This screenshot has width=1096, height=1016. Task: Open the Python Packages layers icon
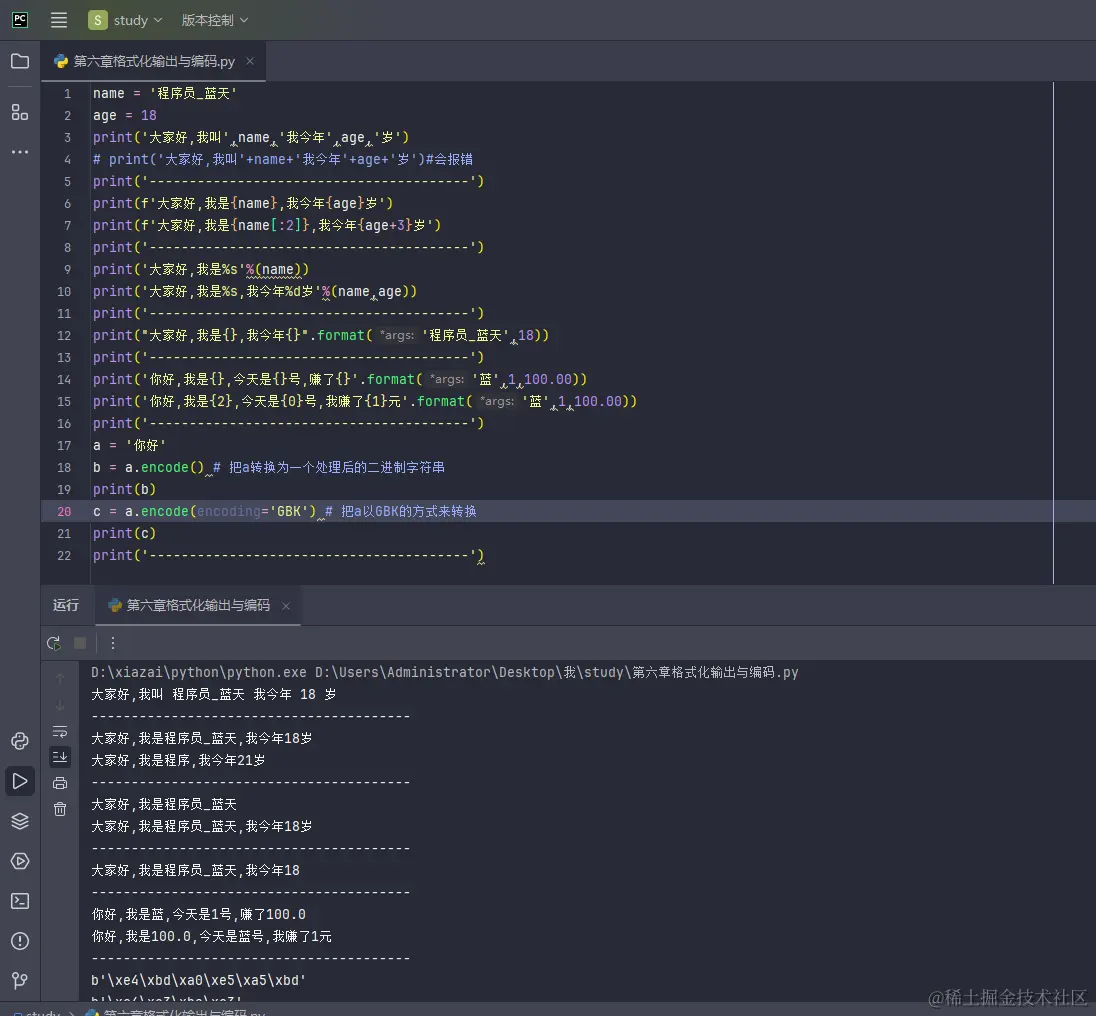pos(20,821)
